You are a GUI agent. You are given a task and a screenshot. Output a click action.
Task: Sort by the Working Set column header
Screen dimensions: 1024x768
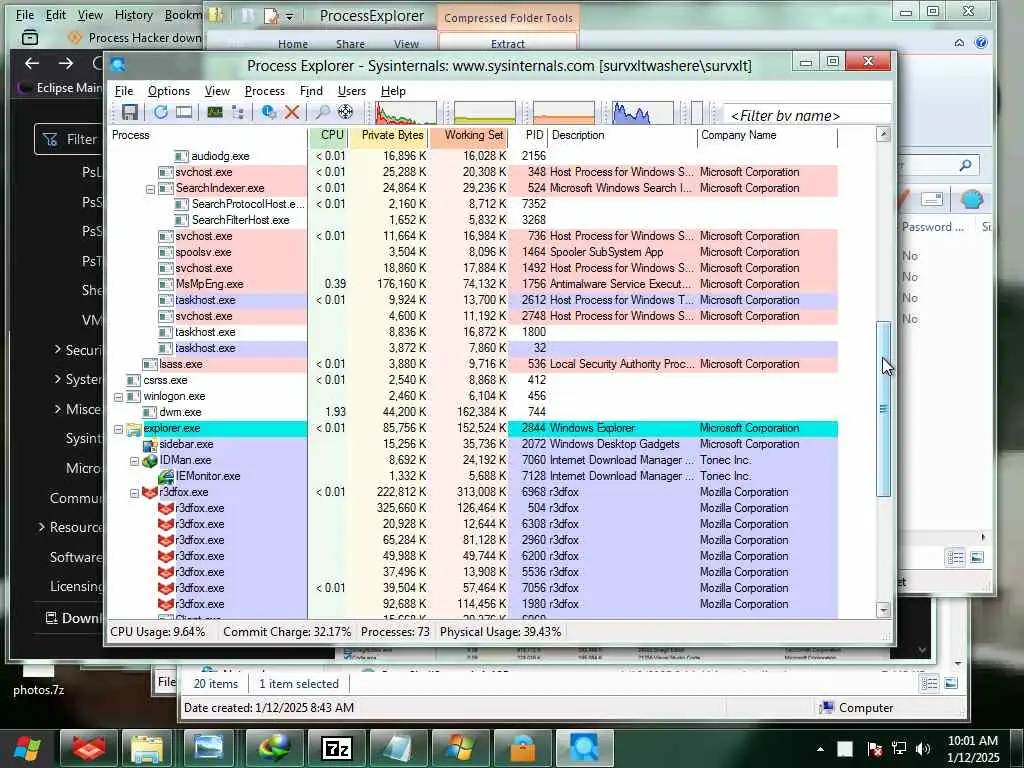(468, 136)
